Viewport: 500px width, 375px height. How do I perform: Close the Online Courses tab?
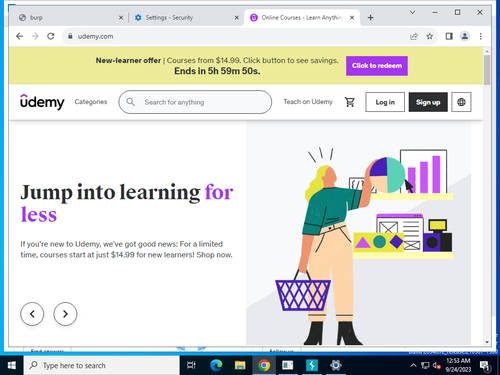[x=352, y=18]
